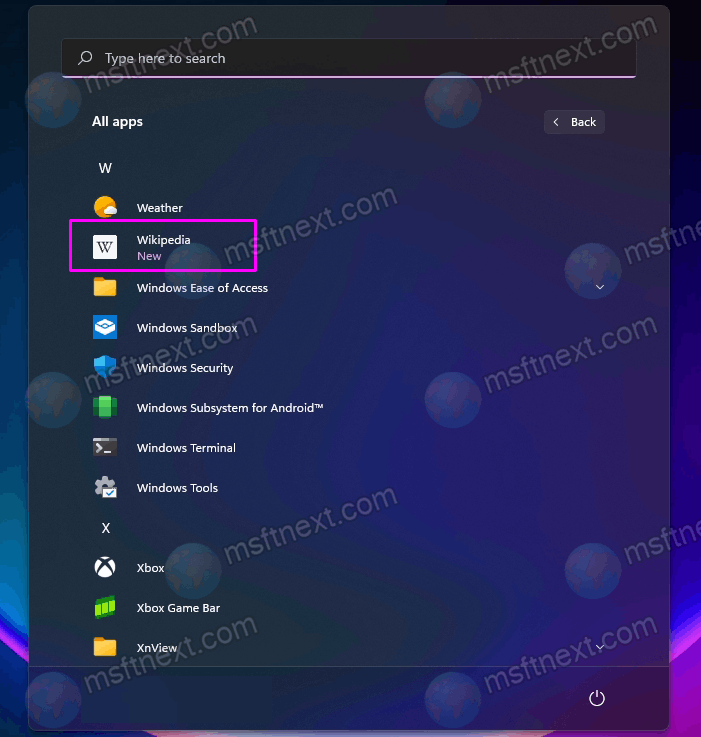The image size is (701, 737).
Task: Click the power button icon
Action: coord(597,698)
